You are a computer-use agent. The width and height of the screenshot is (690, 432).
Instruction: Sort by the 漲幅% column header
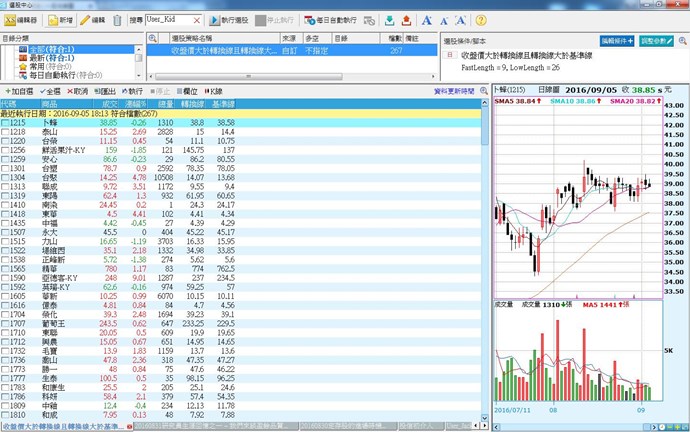click(136, 103)
